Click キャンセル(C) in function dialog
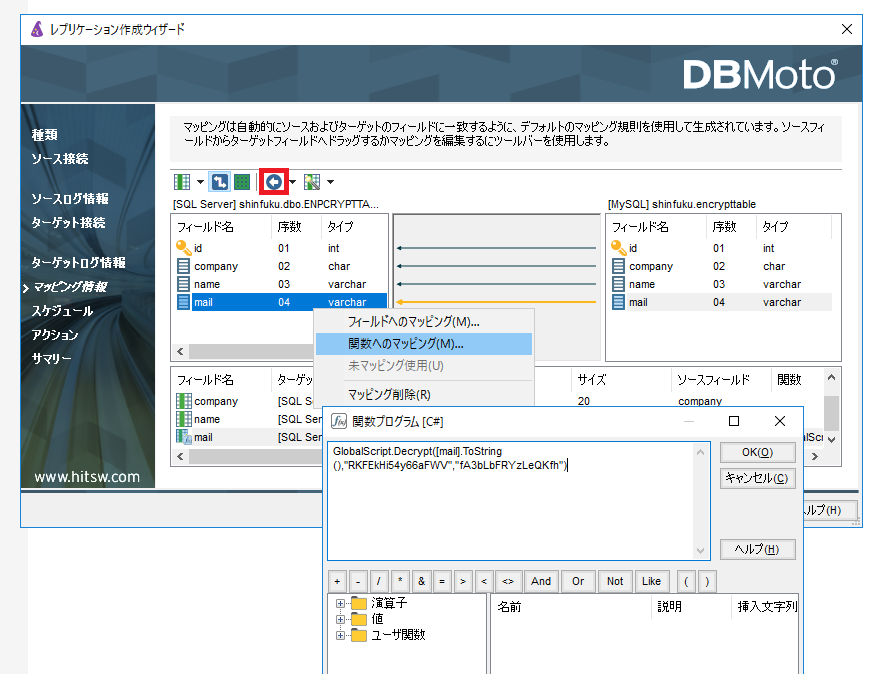The width and height of the screenshot is (889, 674). click(757, 478)
